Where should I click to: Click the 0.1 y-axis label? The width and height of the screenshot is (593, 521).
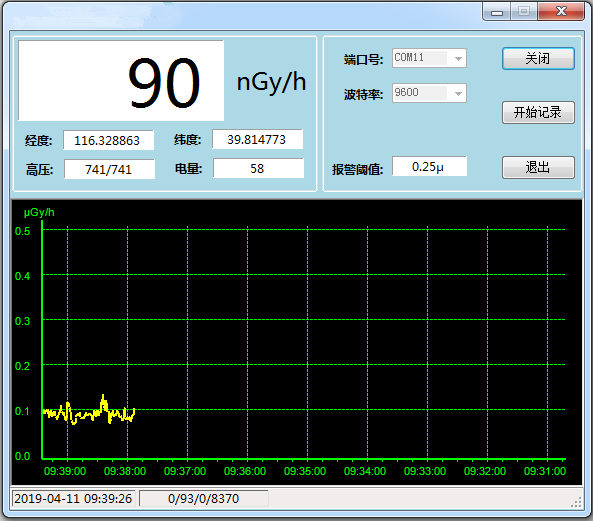22,411
